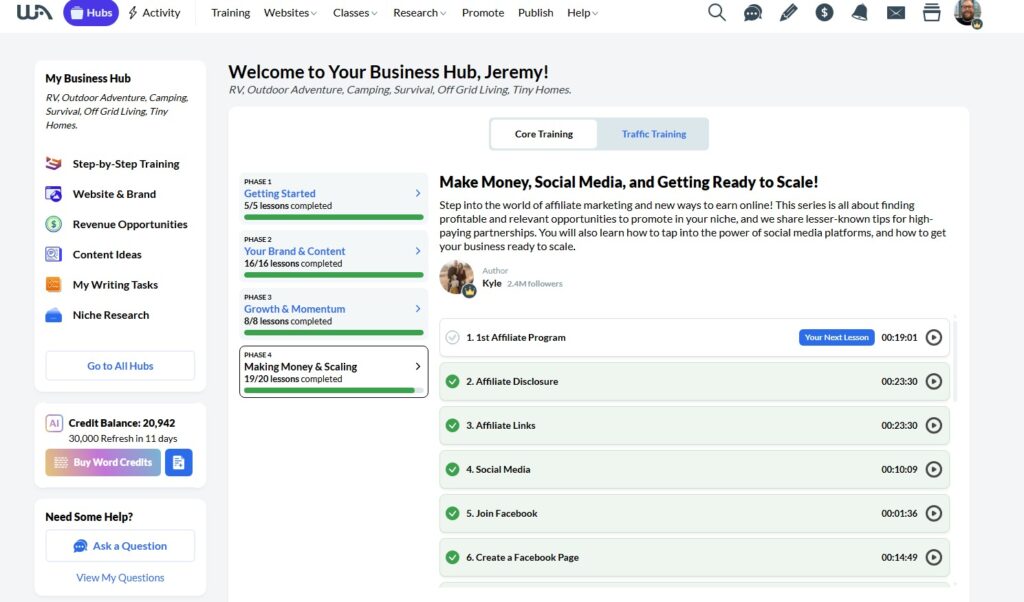Click Your Next Lesson badge

[837, 338]
